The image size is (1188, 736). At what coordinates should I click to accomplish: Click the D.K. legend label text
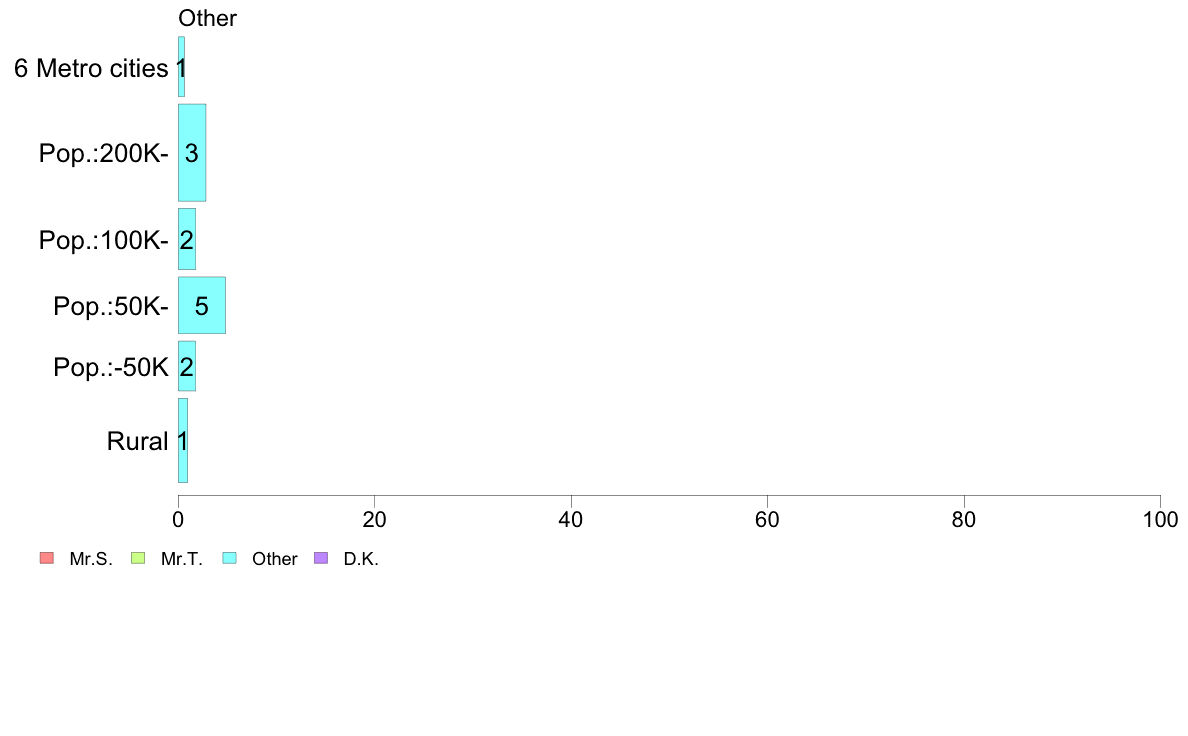pos(361,559)
